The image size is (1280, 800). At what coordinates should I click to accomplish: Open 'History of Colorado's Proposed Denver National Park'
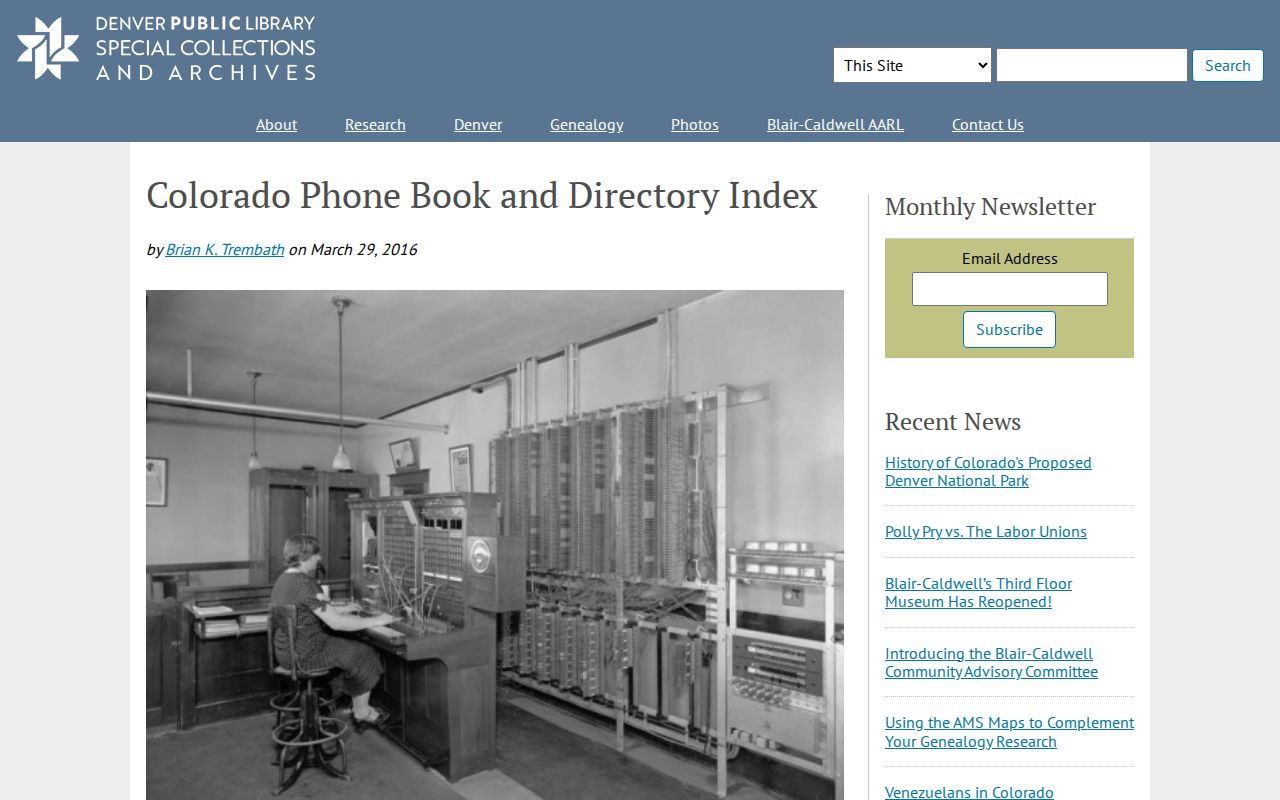988,471
